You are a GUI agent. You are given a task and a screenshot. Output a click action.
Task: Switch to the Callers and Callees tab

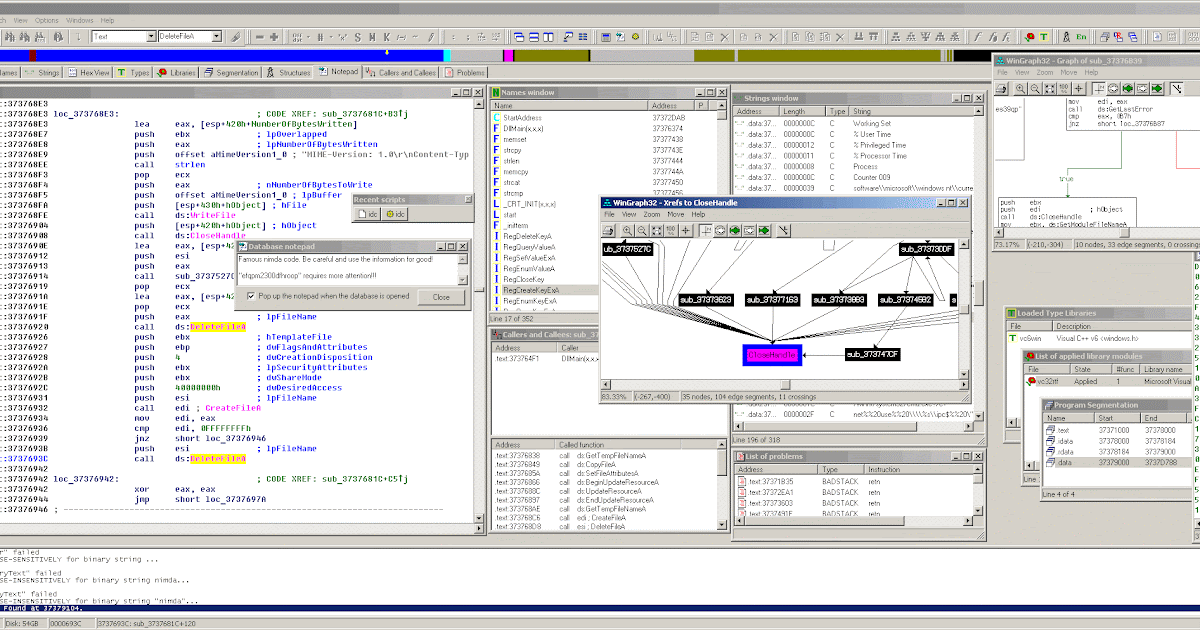pyautogui.click(x=400, y=72)
